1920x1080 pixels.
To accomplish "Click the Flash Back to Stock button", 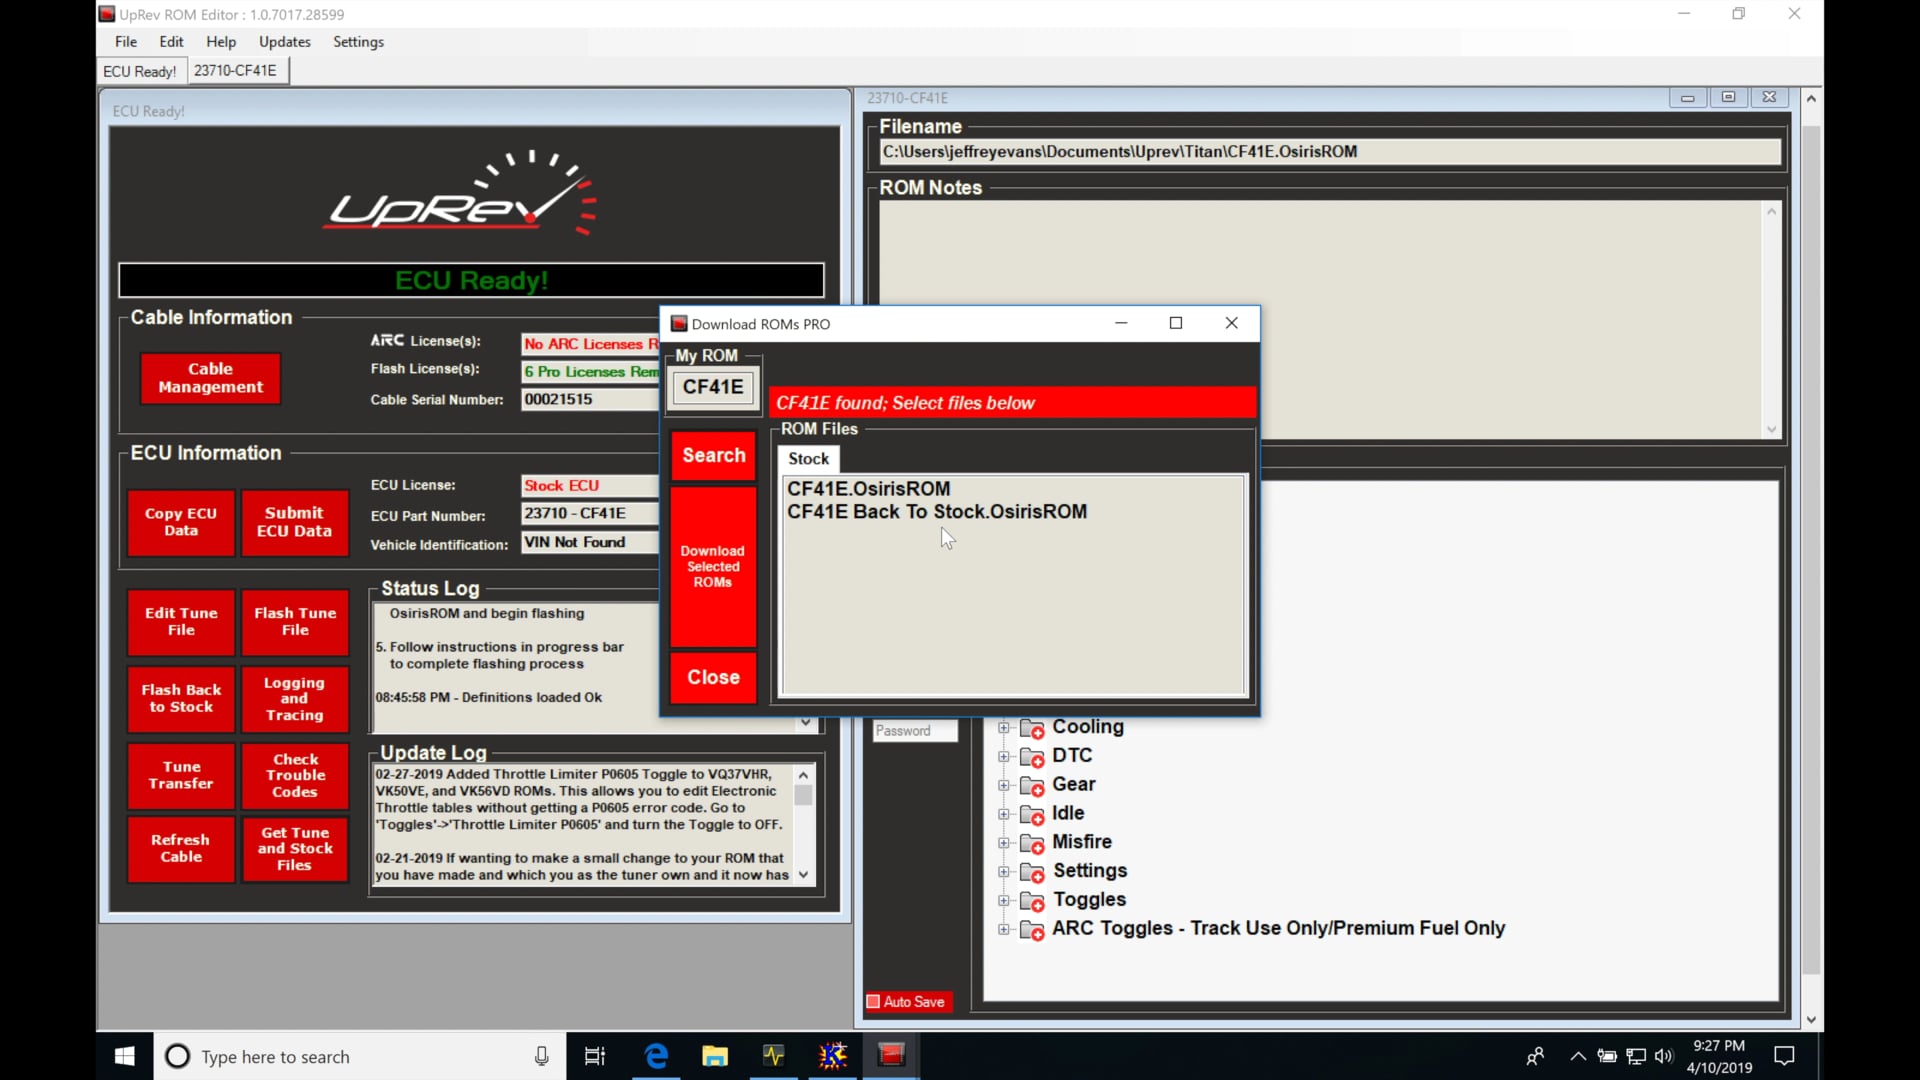I will (x=180, y=699).
